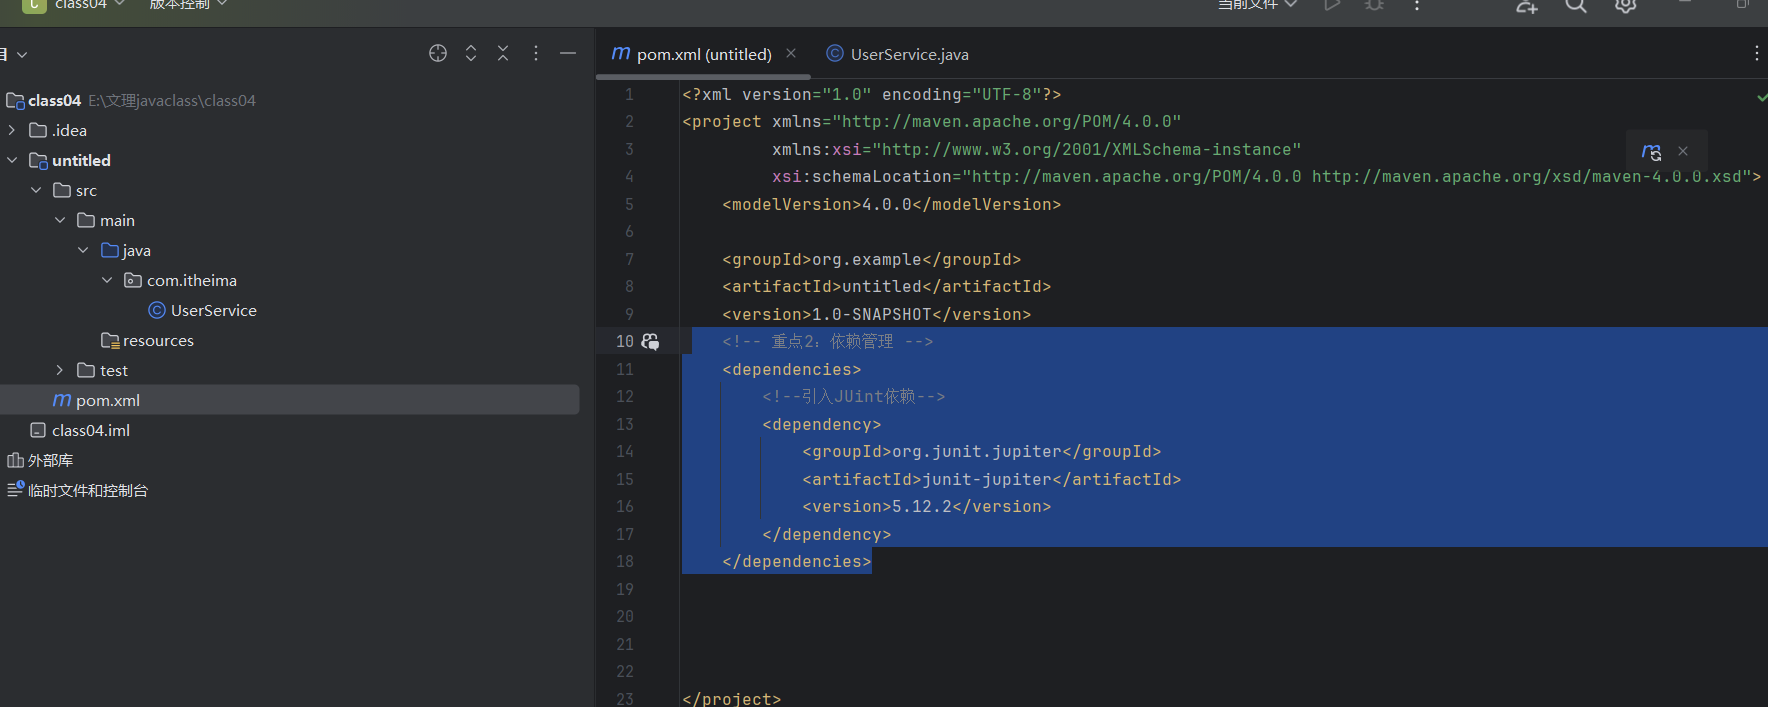Click the xml version declaration line
Viewport: 1768px width, 707px height.
(871, 94)
